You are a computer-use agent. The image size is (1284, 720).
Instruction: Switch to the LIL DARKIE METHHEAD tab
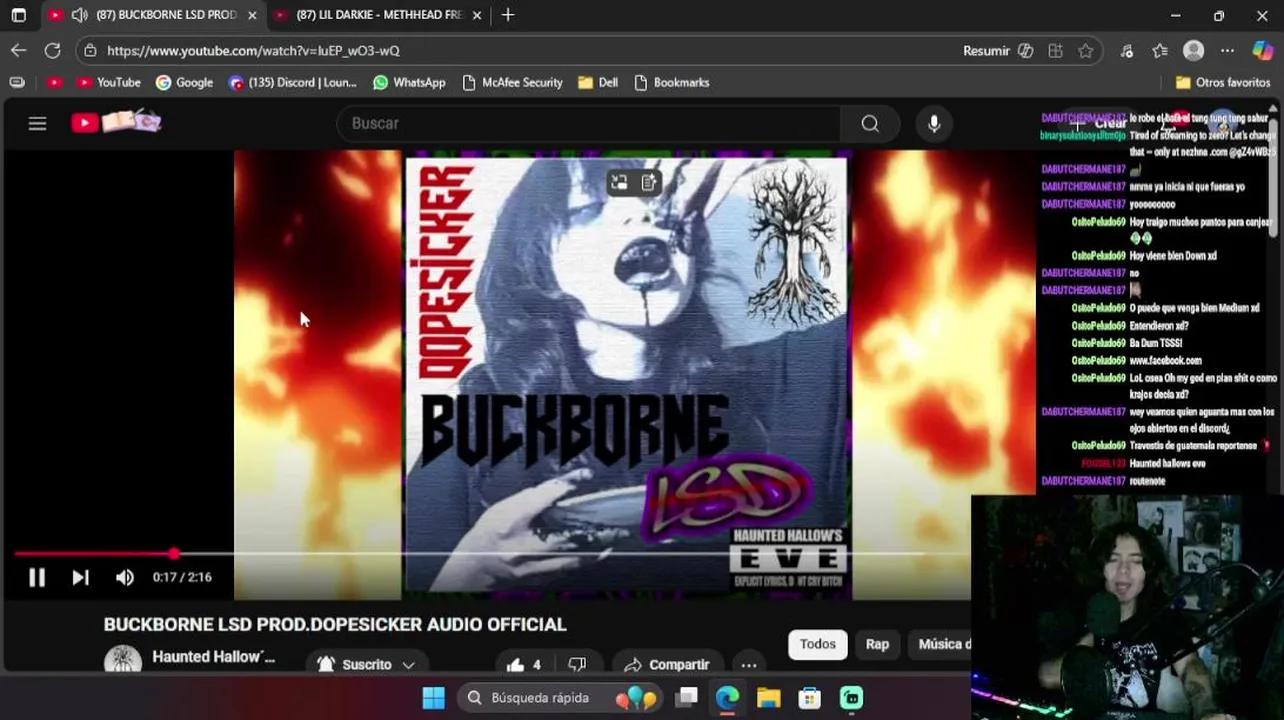378,15
